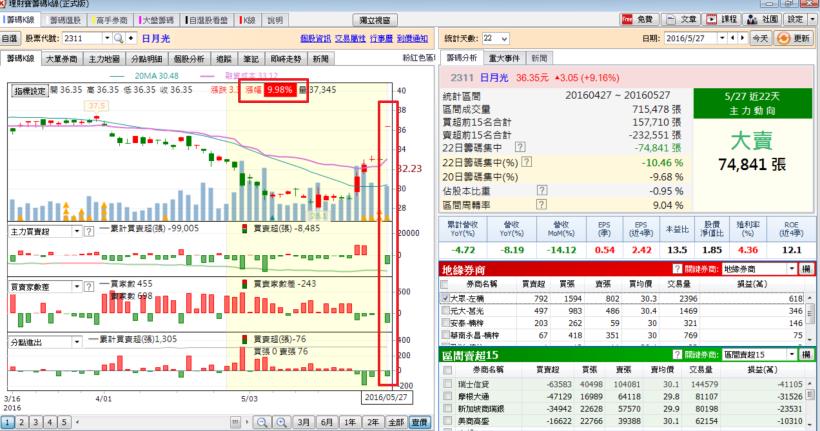Switch to the 分點明細 tab
The image size is (820, 431).
(x=146, y=59)
